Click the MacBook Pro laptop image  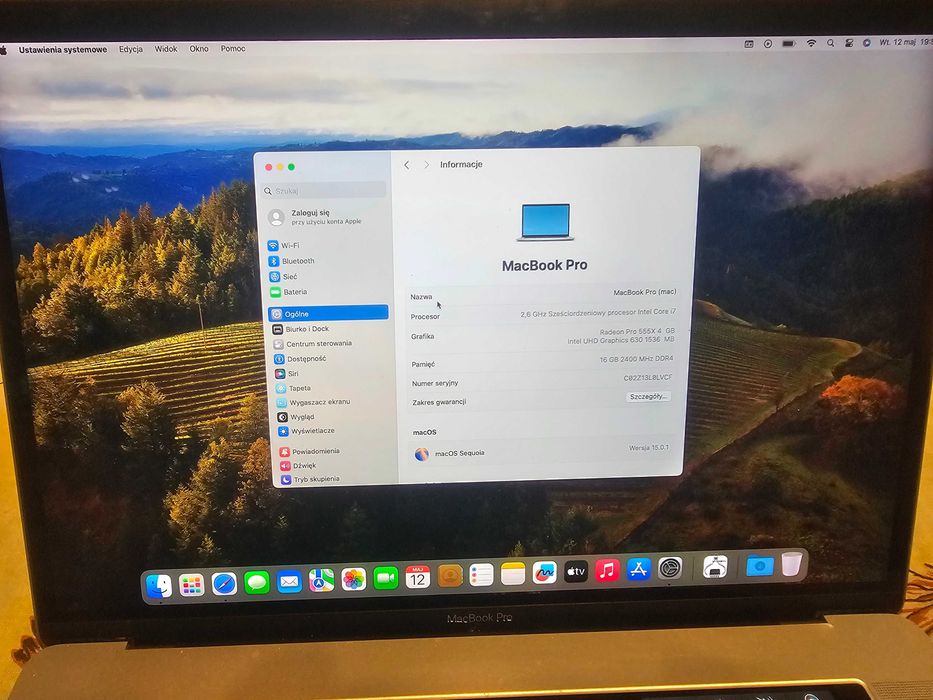pos(545,222)
